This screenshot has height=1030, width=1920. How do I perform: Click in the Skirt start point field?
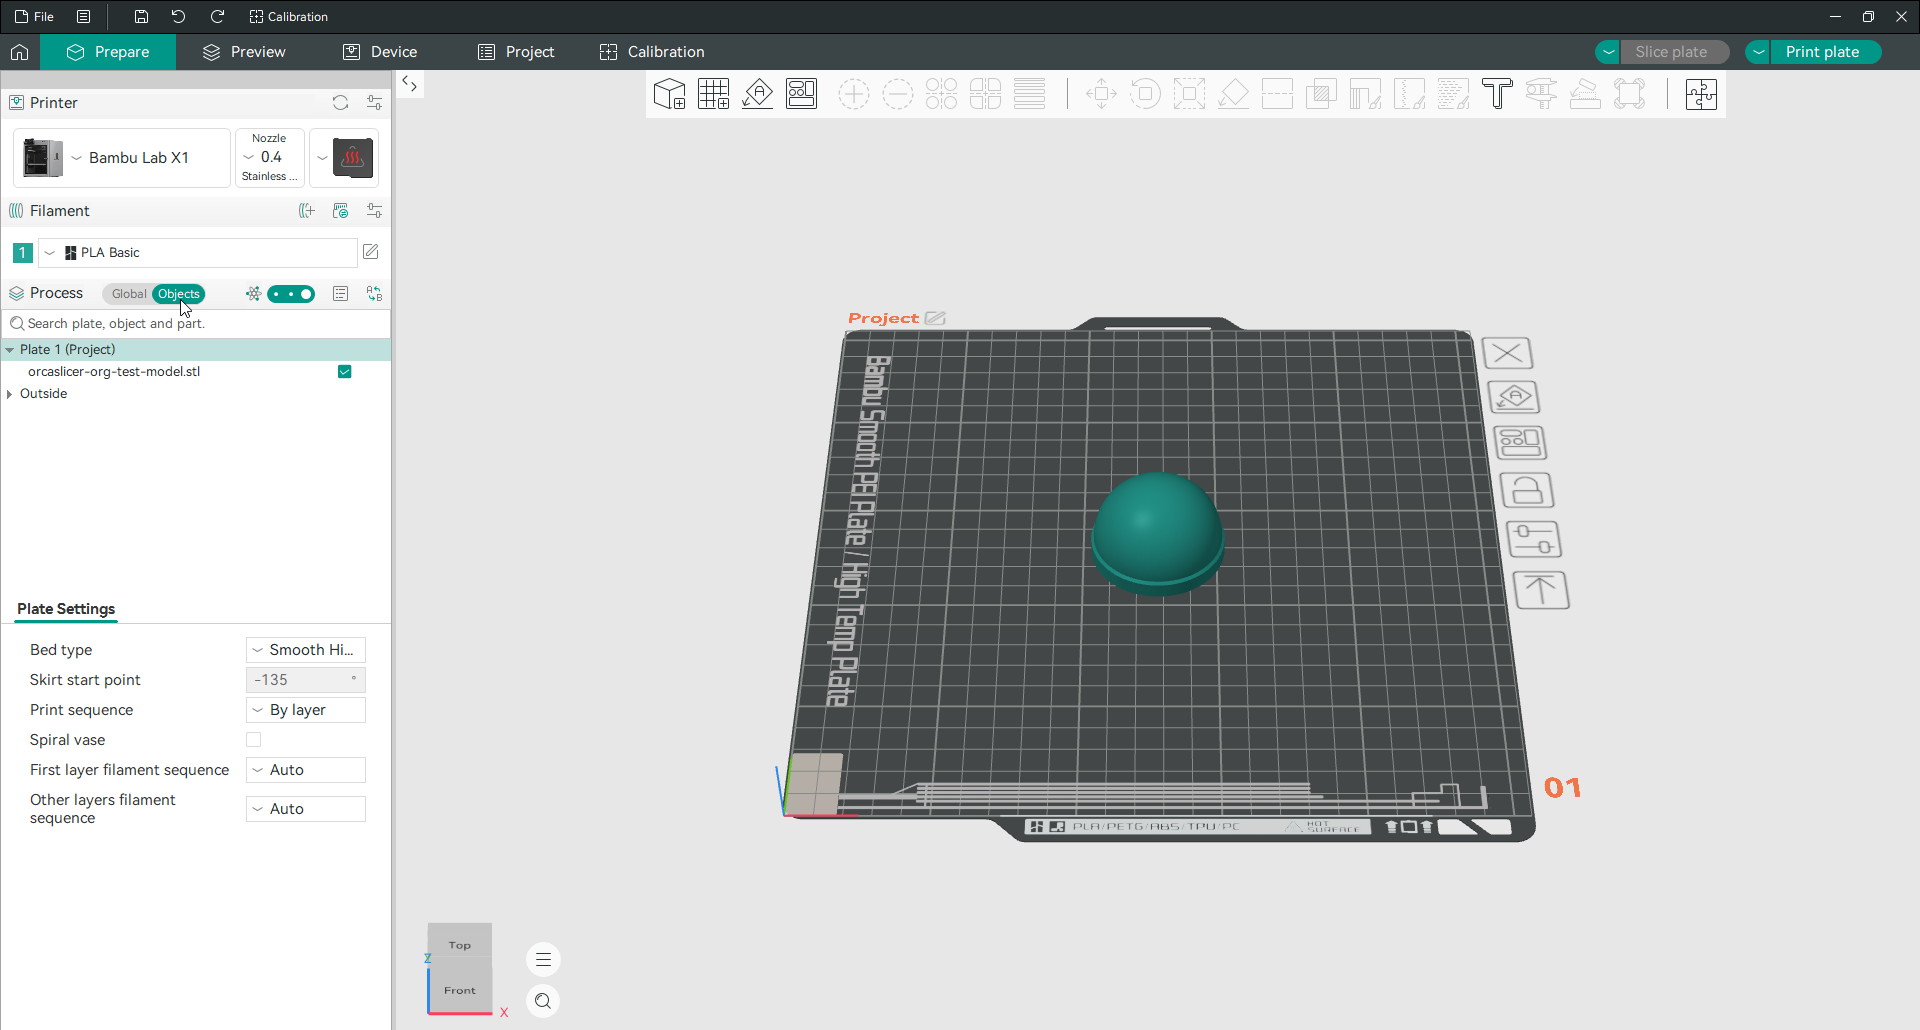coord(306,680)
